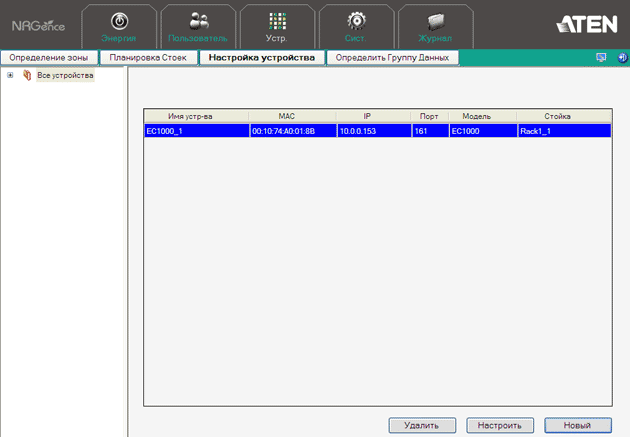The height and width of the screenshot is (437, 630).
Task: Sort by IP column header
Action: pyautogui.click(x=374, y=116)
